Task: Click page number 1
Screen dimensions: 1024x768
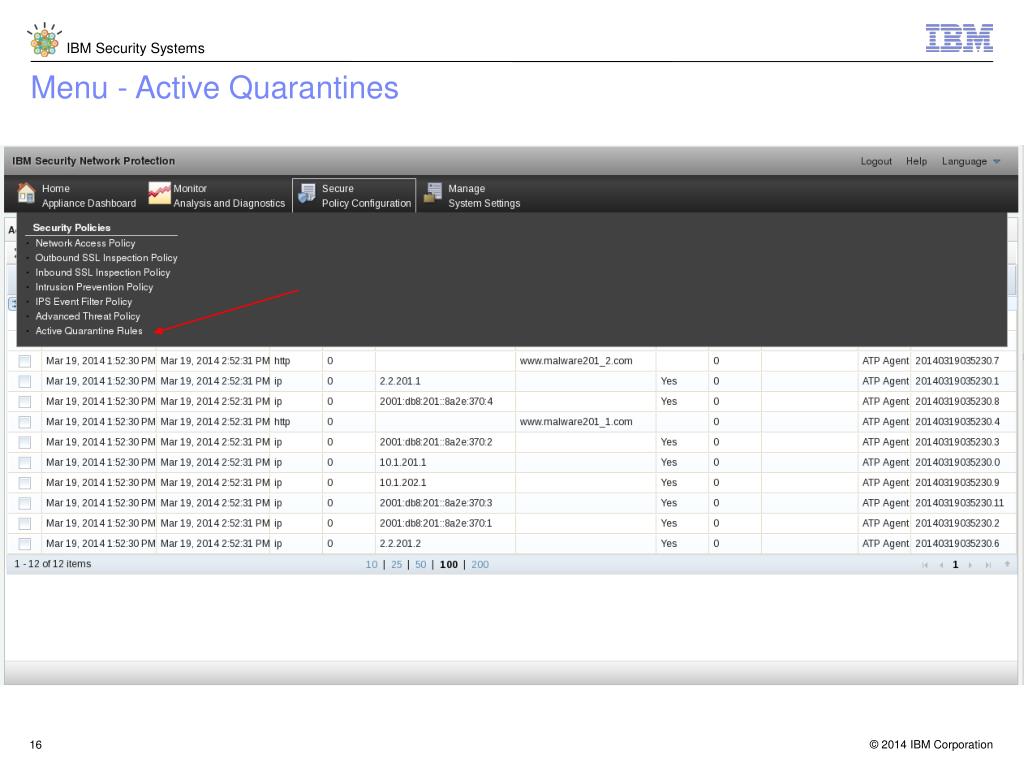Action: 955,565
